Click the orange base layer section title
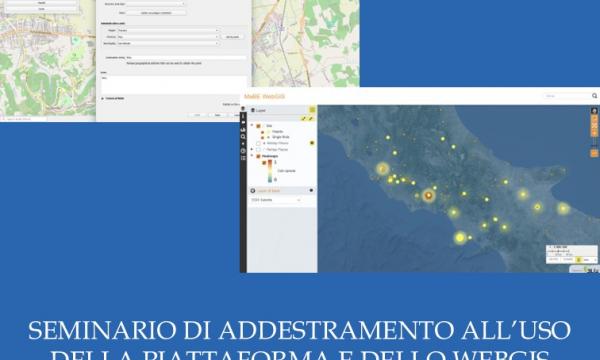 point(268,191)
